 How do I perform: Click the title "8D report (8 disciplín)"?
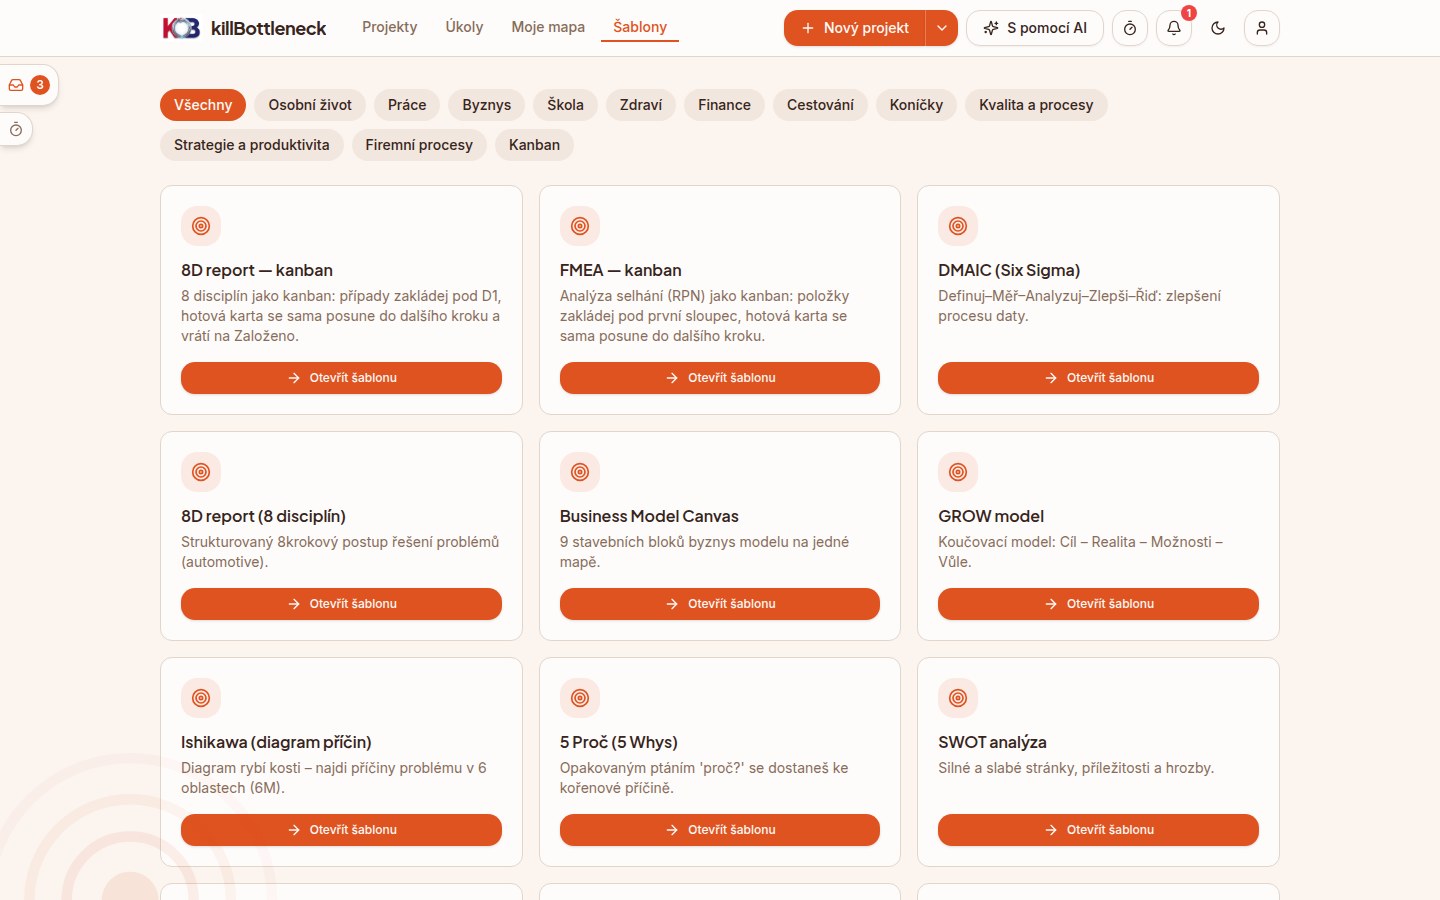pyautogui.click(x=263, y=516)
